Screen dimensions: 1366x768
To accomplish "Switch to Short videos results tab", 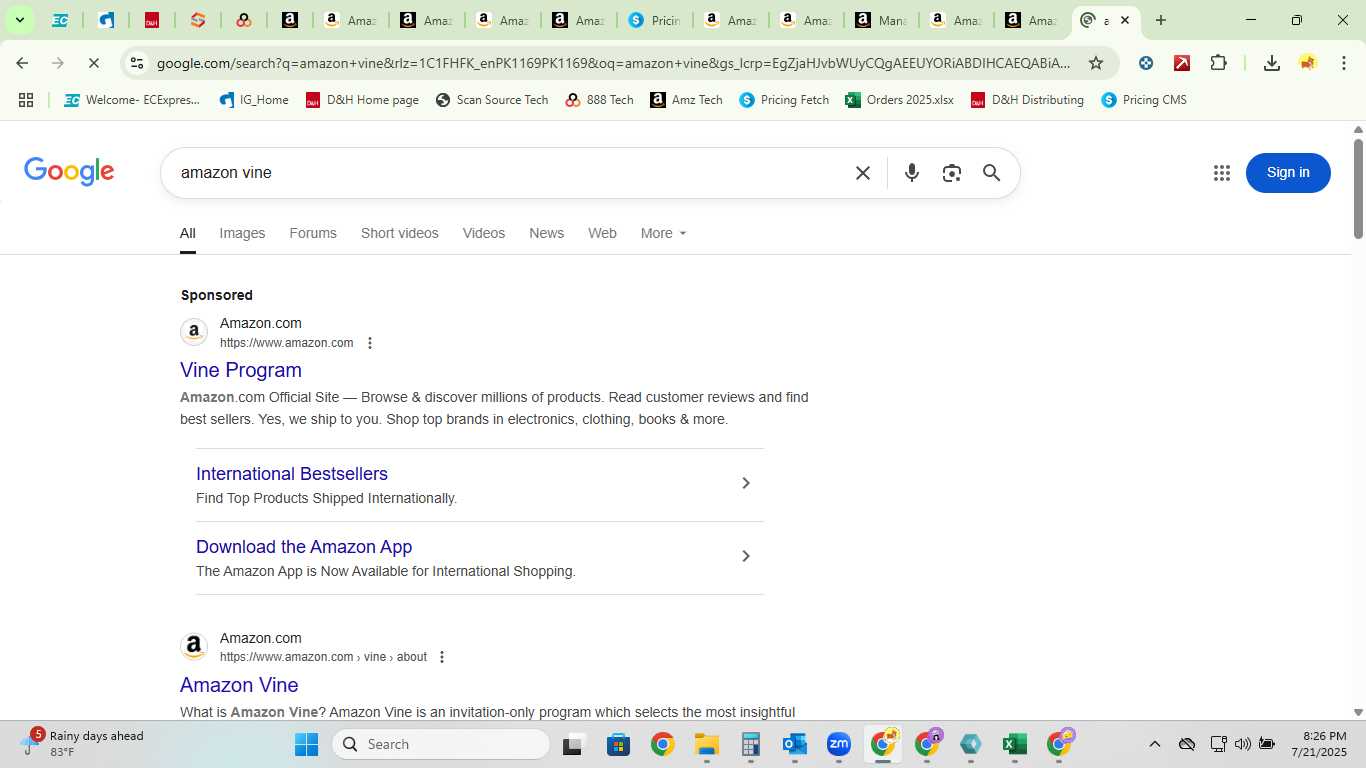I will tap(400, 233).
